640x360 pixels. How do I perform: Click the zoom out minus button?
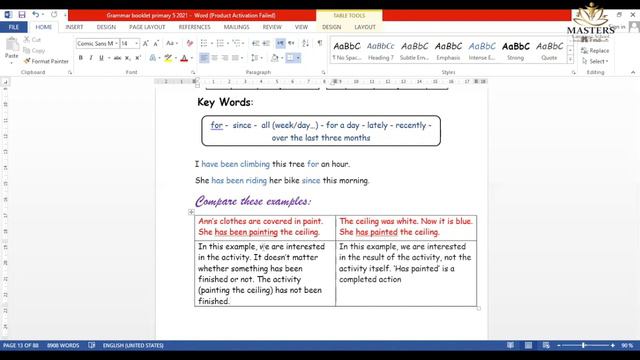coord(559,345)
